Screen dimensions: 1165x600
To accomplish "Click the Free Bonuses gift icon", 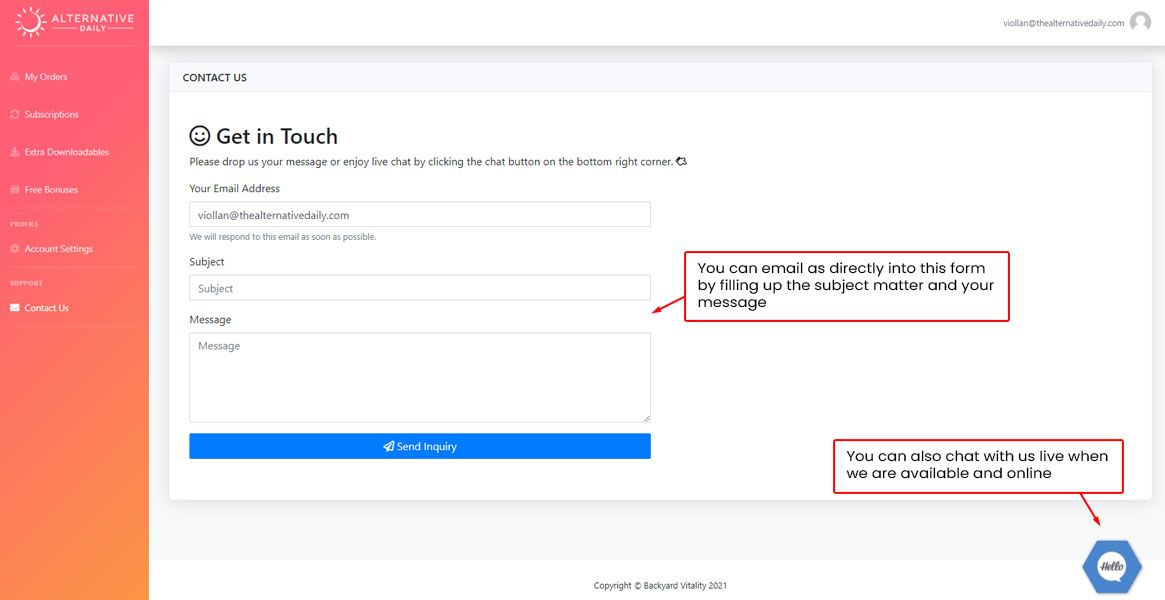I will coord(15,190).
